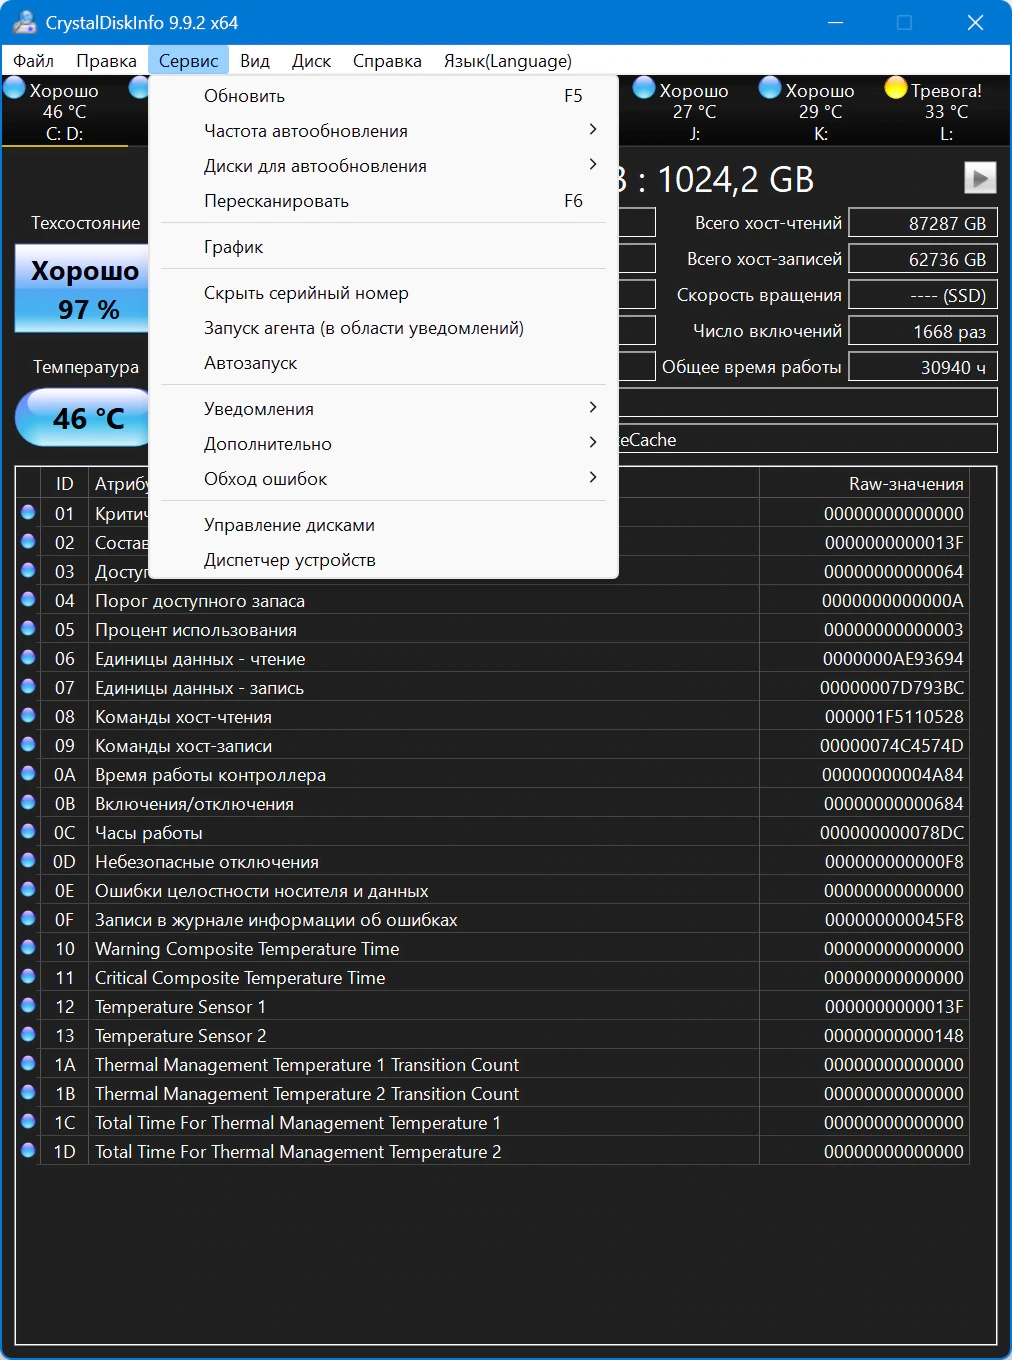Toggle Скрыть серийный номер option
This screenshot has height=1360, width=1012.
point(383,293)
